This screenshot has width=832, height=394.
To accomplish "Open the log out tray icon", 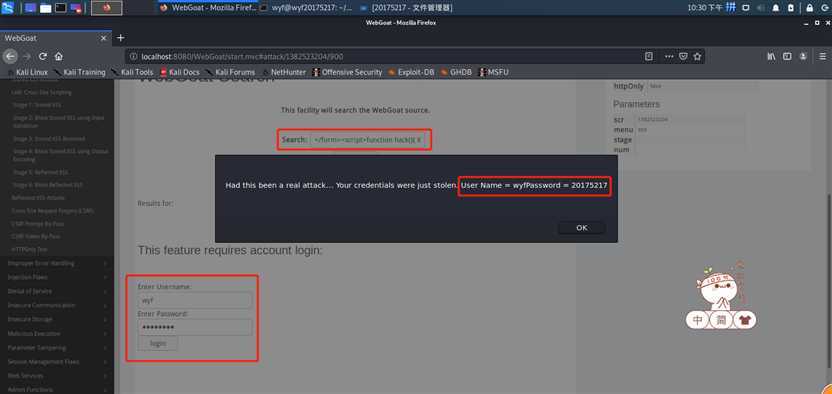I will [824, 8].
